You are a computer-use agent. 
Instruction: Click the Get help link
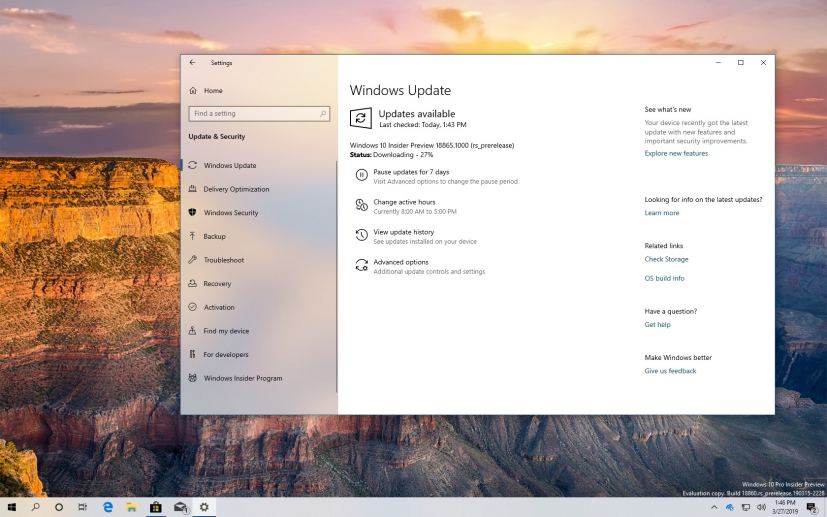(x=658, y=325)
